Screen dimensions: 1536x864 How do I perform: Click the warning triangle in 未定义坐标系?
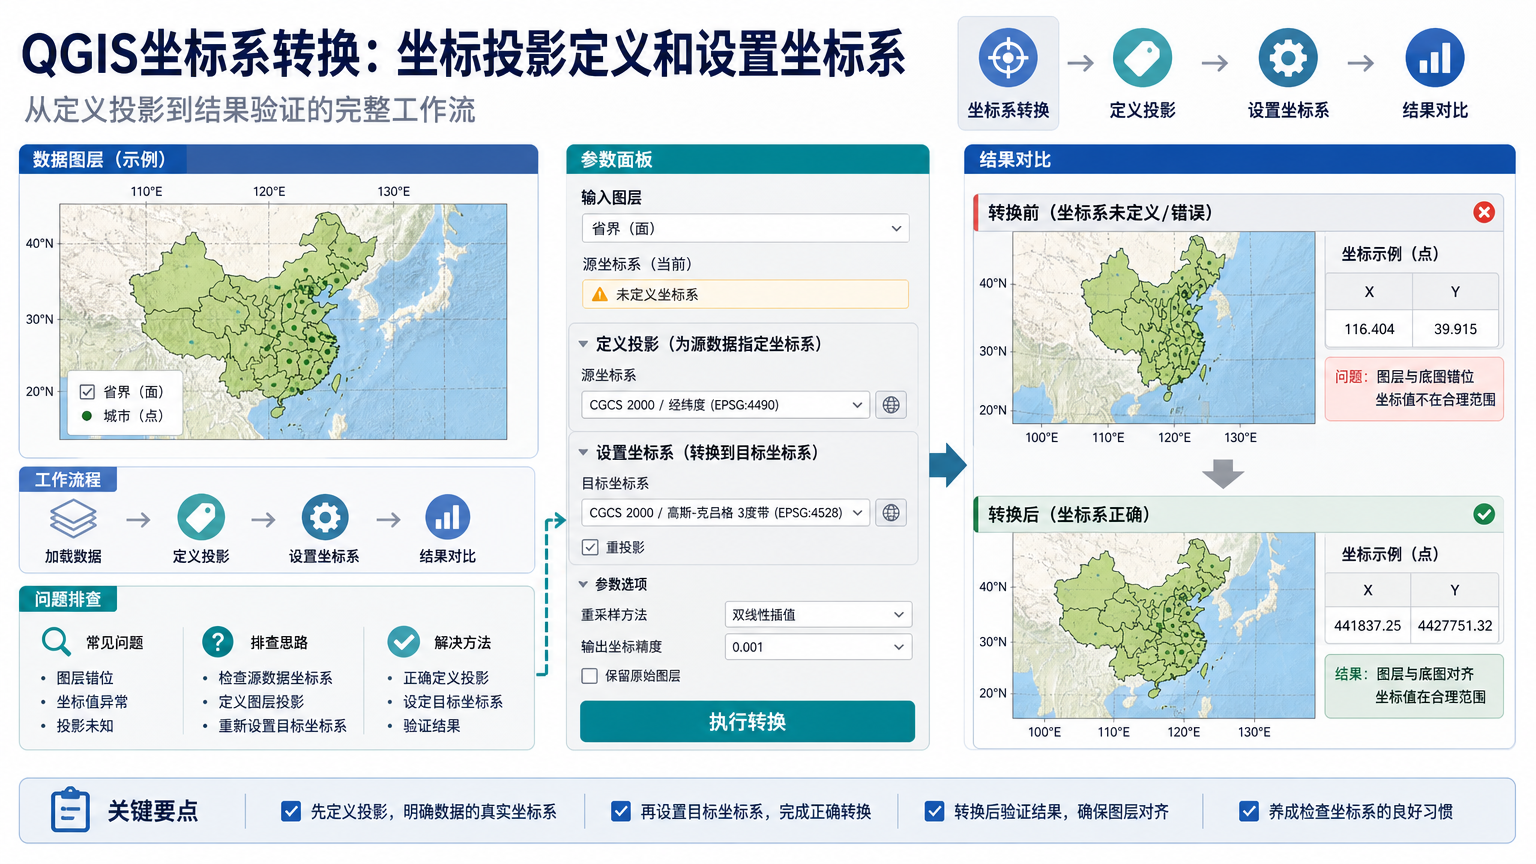pos(600,294)
